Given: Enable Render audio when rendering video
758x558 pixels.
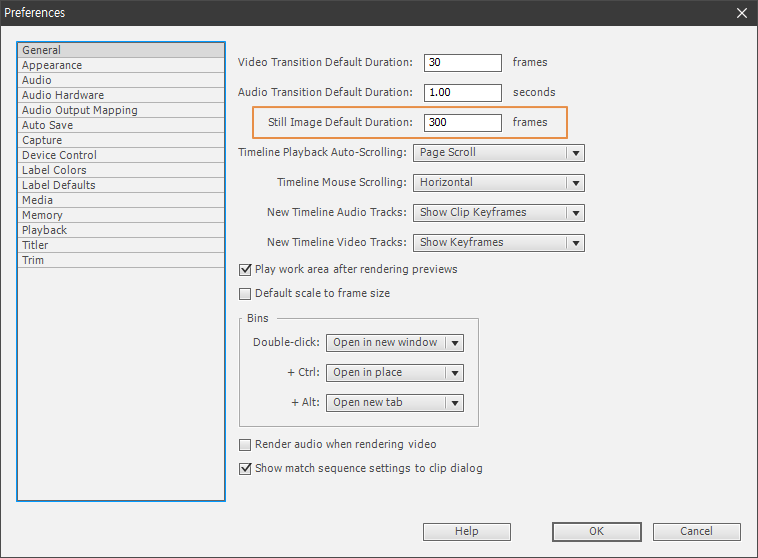Looking at the screenshot, I should coord(246,445).
